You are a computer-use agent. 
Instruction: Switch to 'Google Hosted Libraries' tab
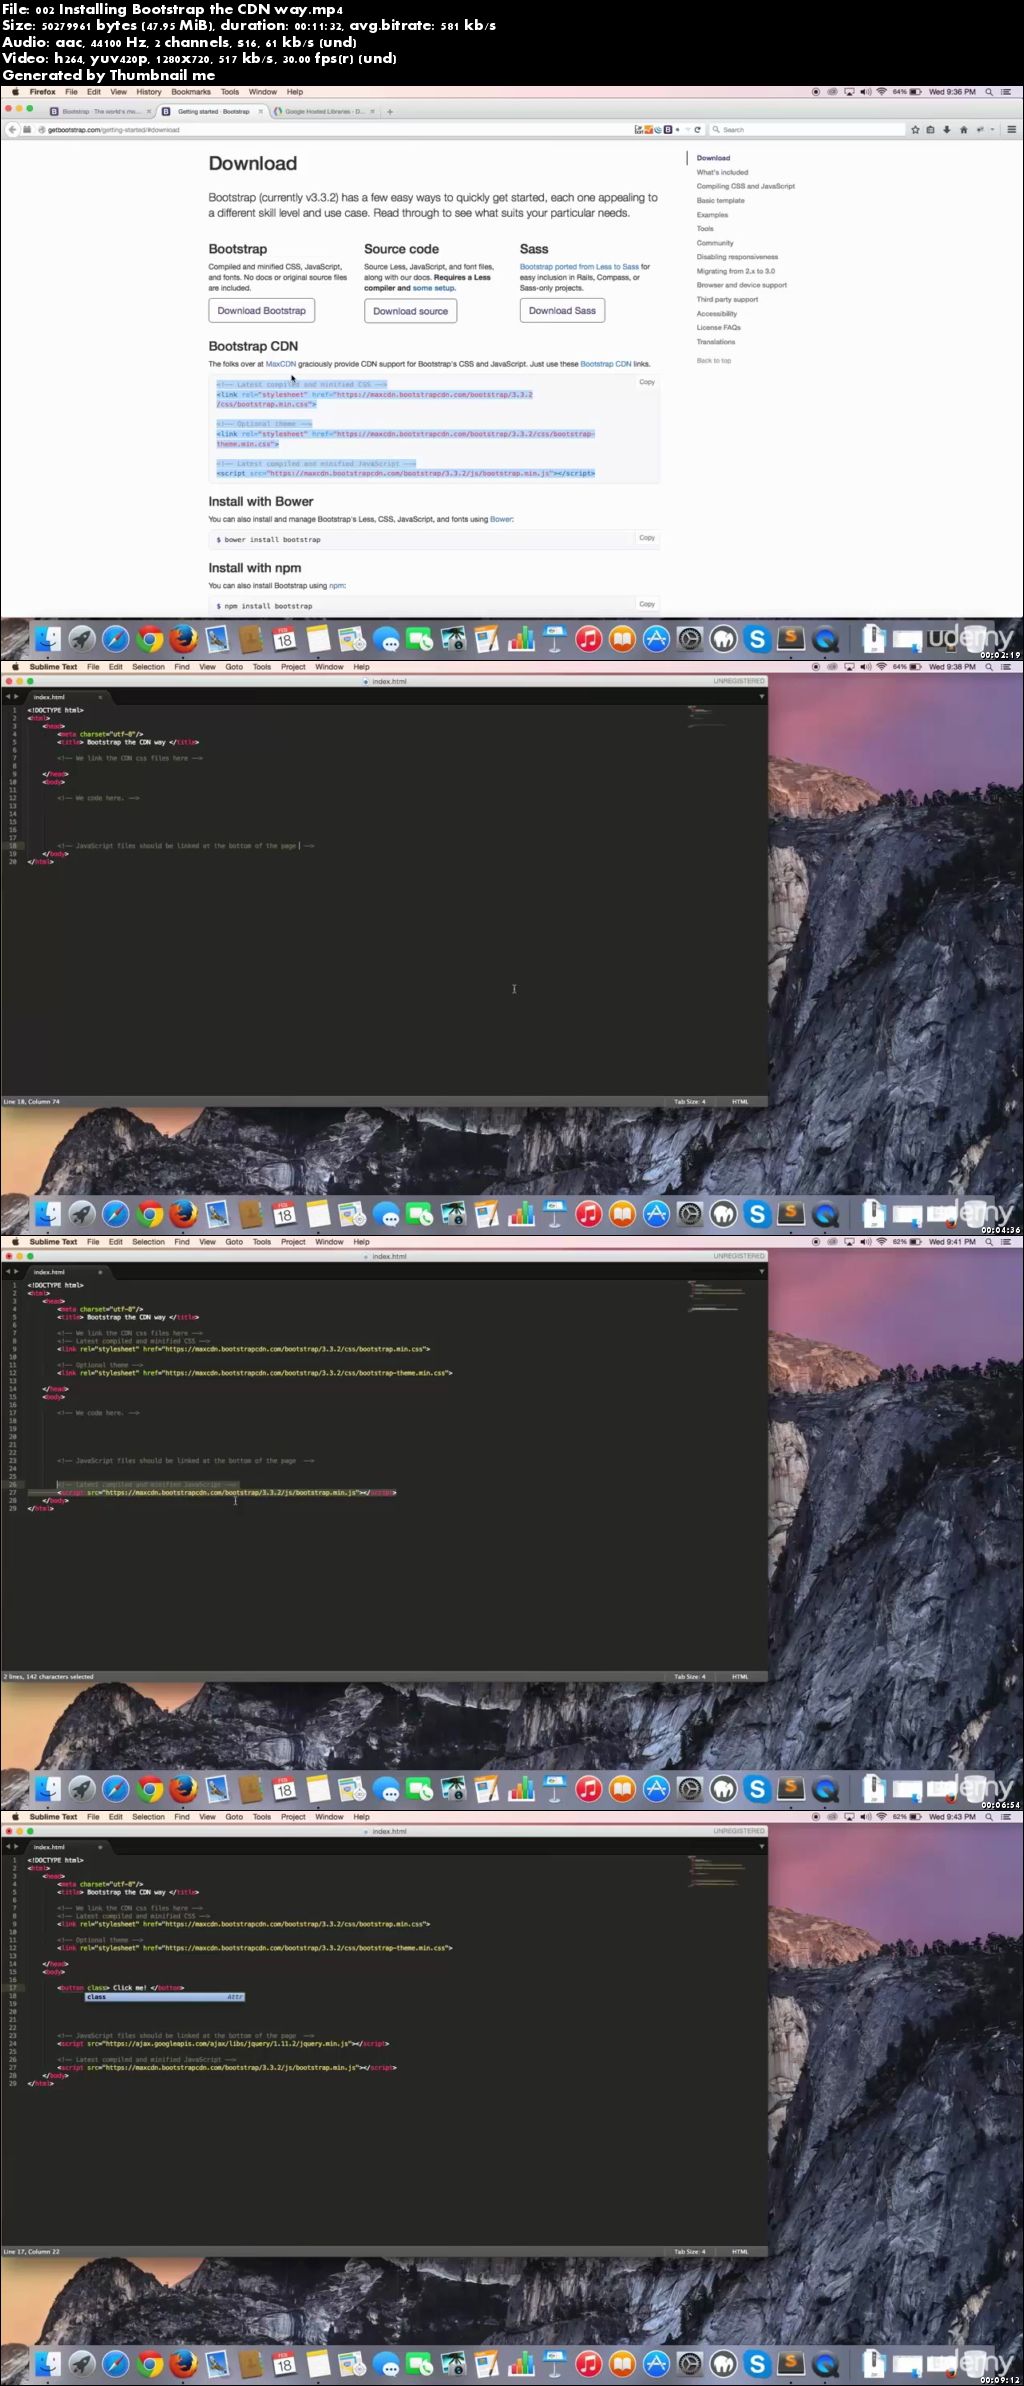click(325, 112)
